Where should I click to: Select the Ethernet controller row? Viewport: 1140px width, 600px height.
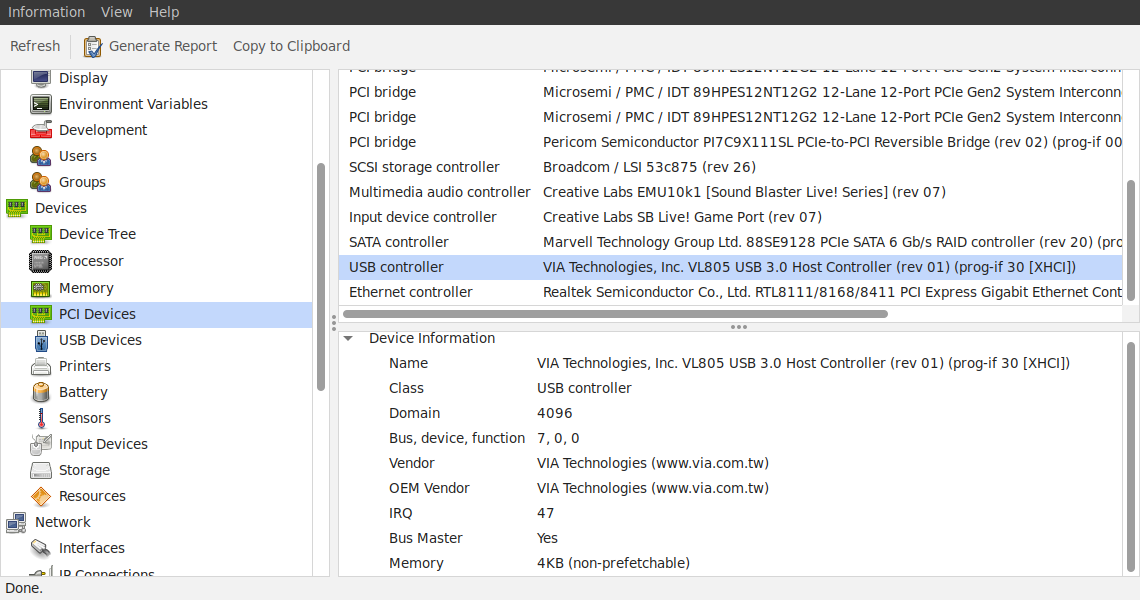click(x=411, y=292)
